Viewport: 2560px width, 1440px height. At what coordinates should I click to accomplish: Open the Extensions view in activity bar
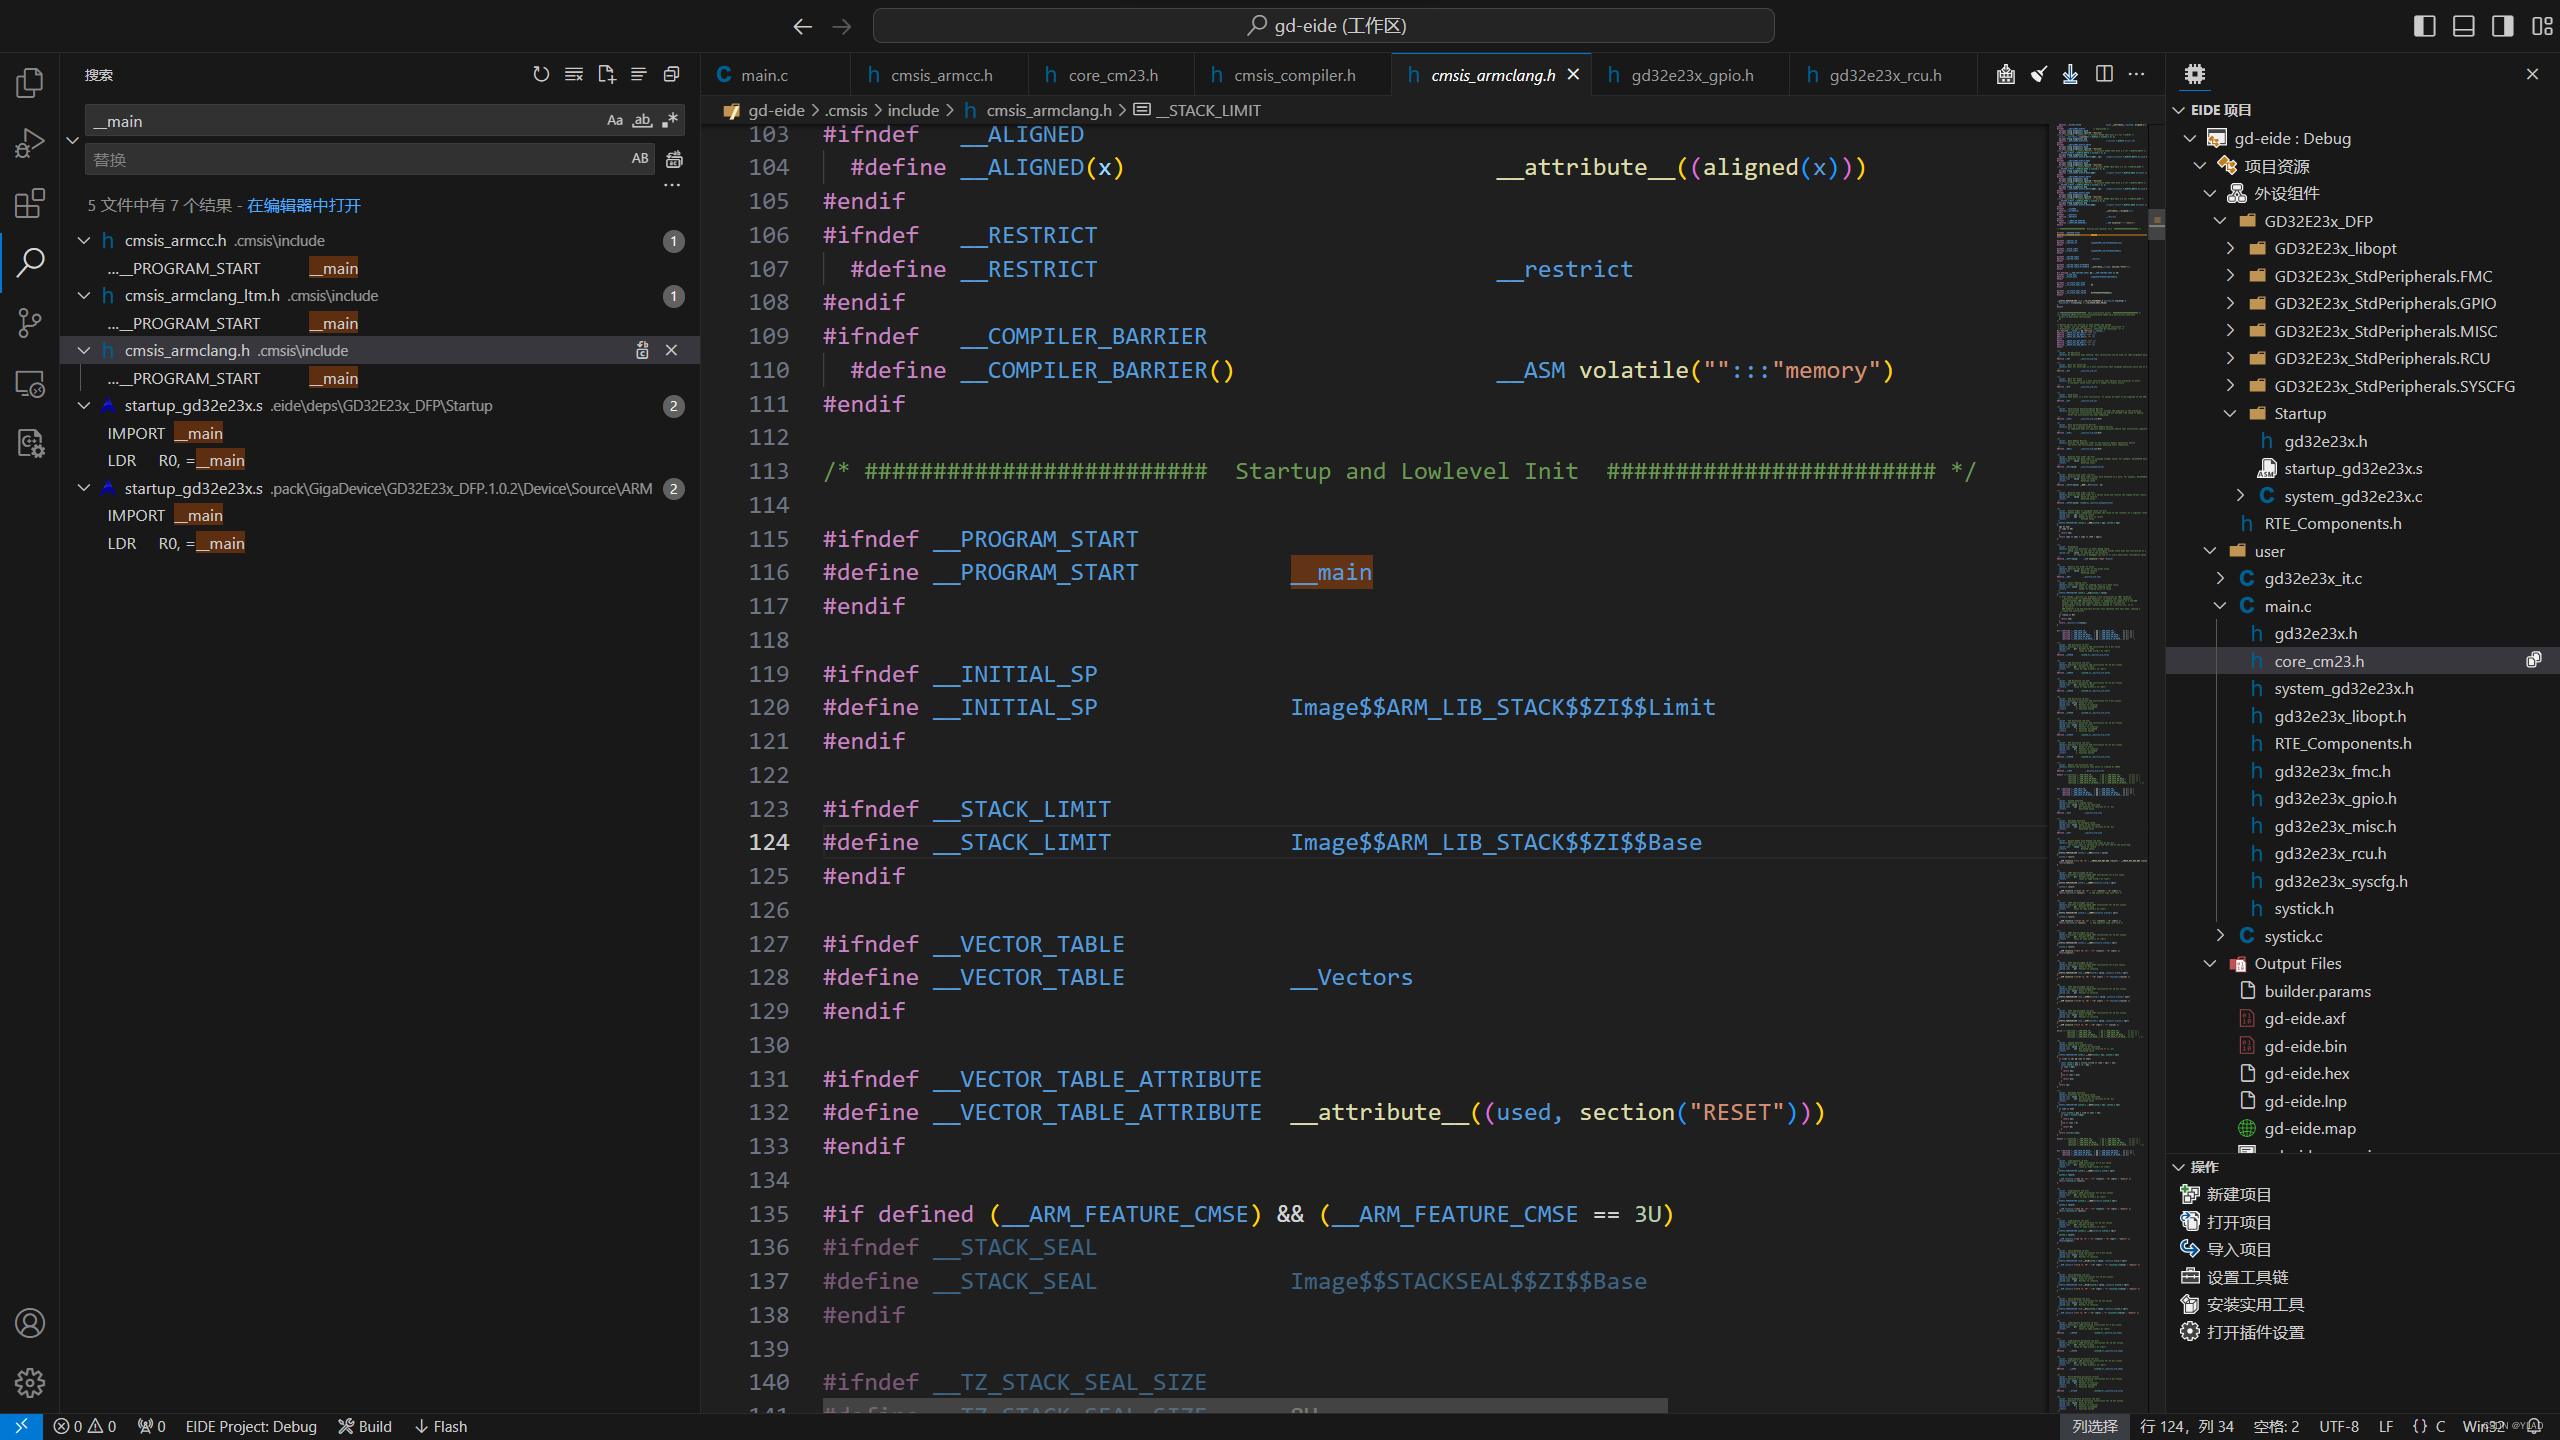[x=30, y=203]
